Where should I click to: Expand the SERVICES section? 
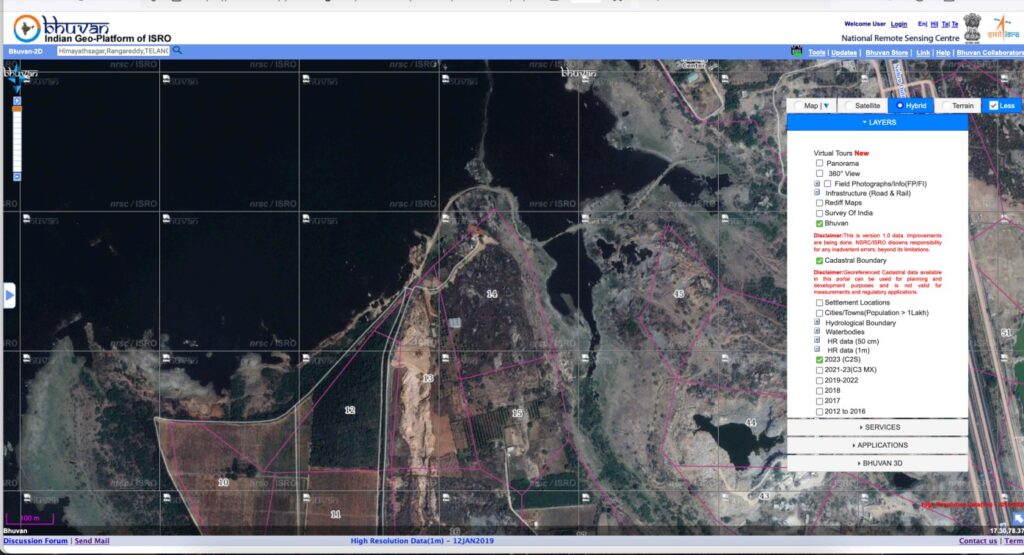tap(877, 427)
